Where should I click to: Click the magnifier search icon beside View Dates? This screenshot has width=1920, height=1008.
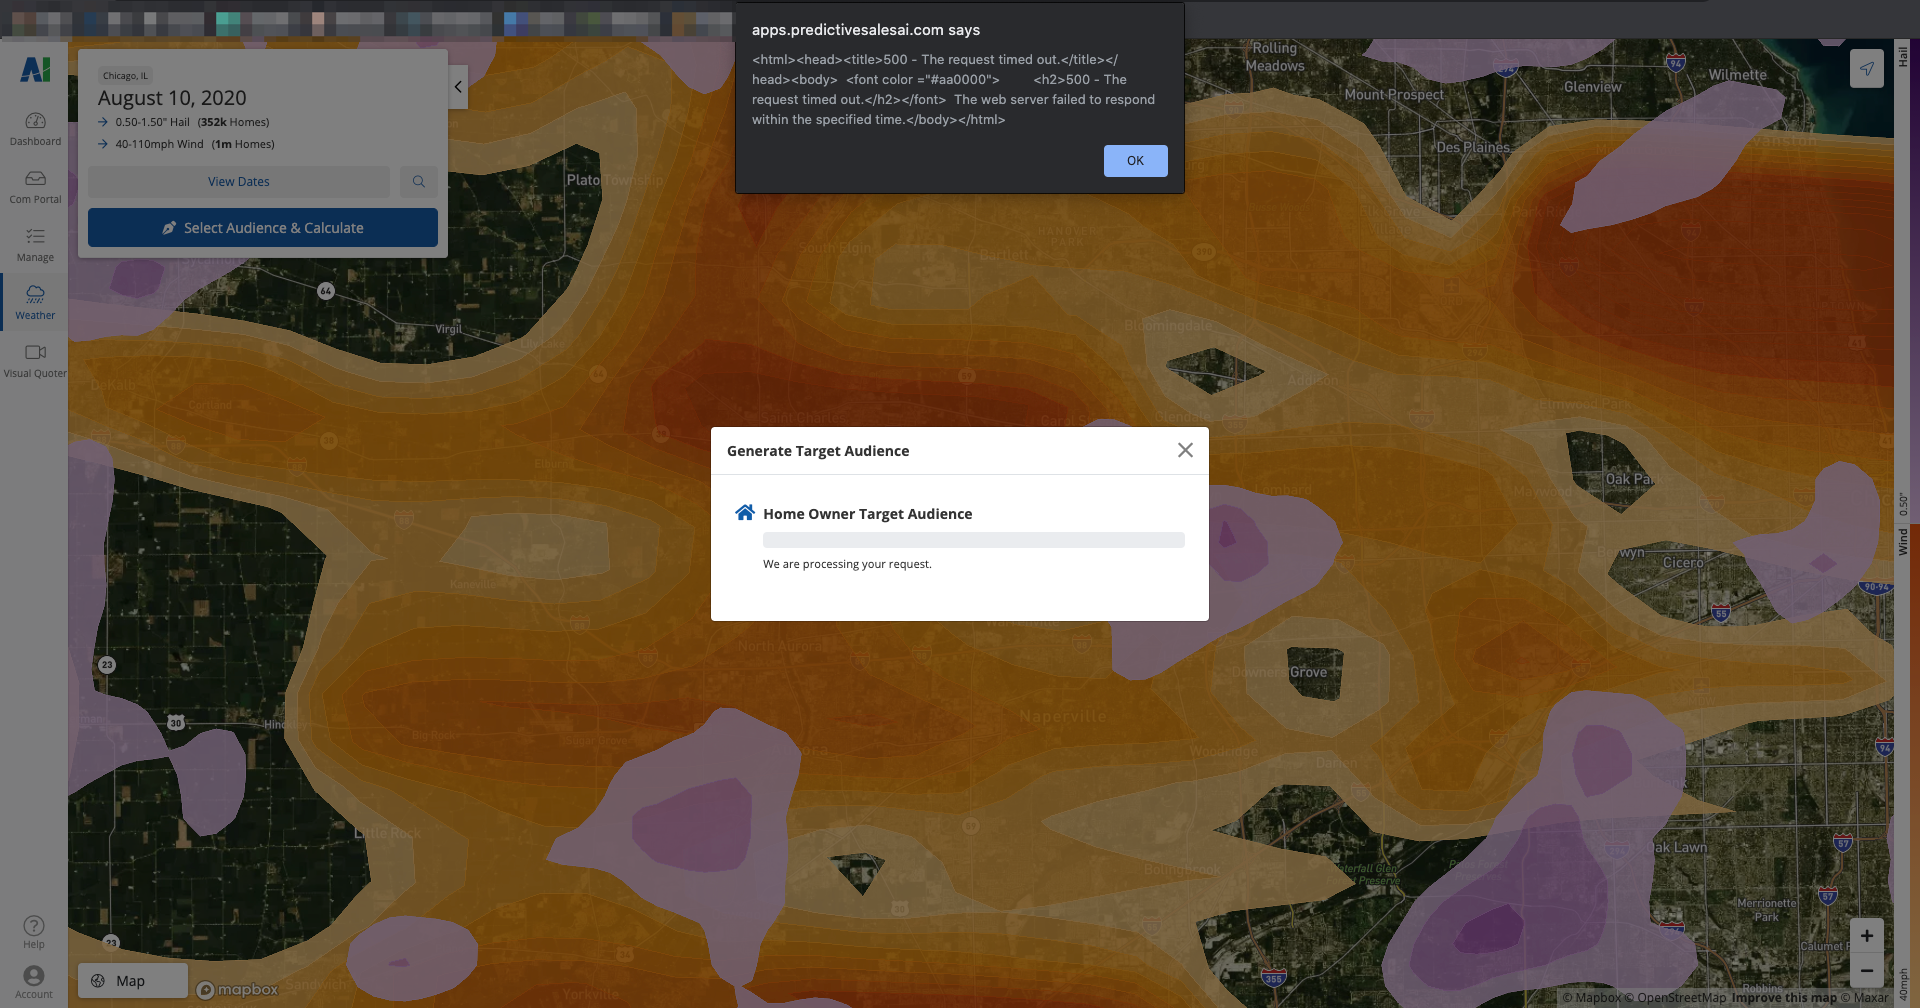[419, 182]
